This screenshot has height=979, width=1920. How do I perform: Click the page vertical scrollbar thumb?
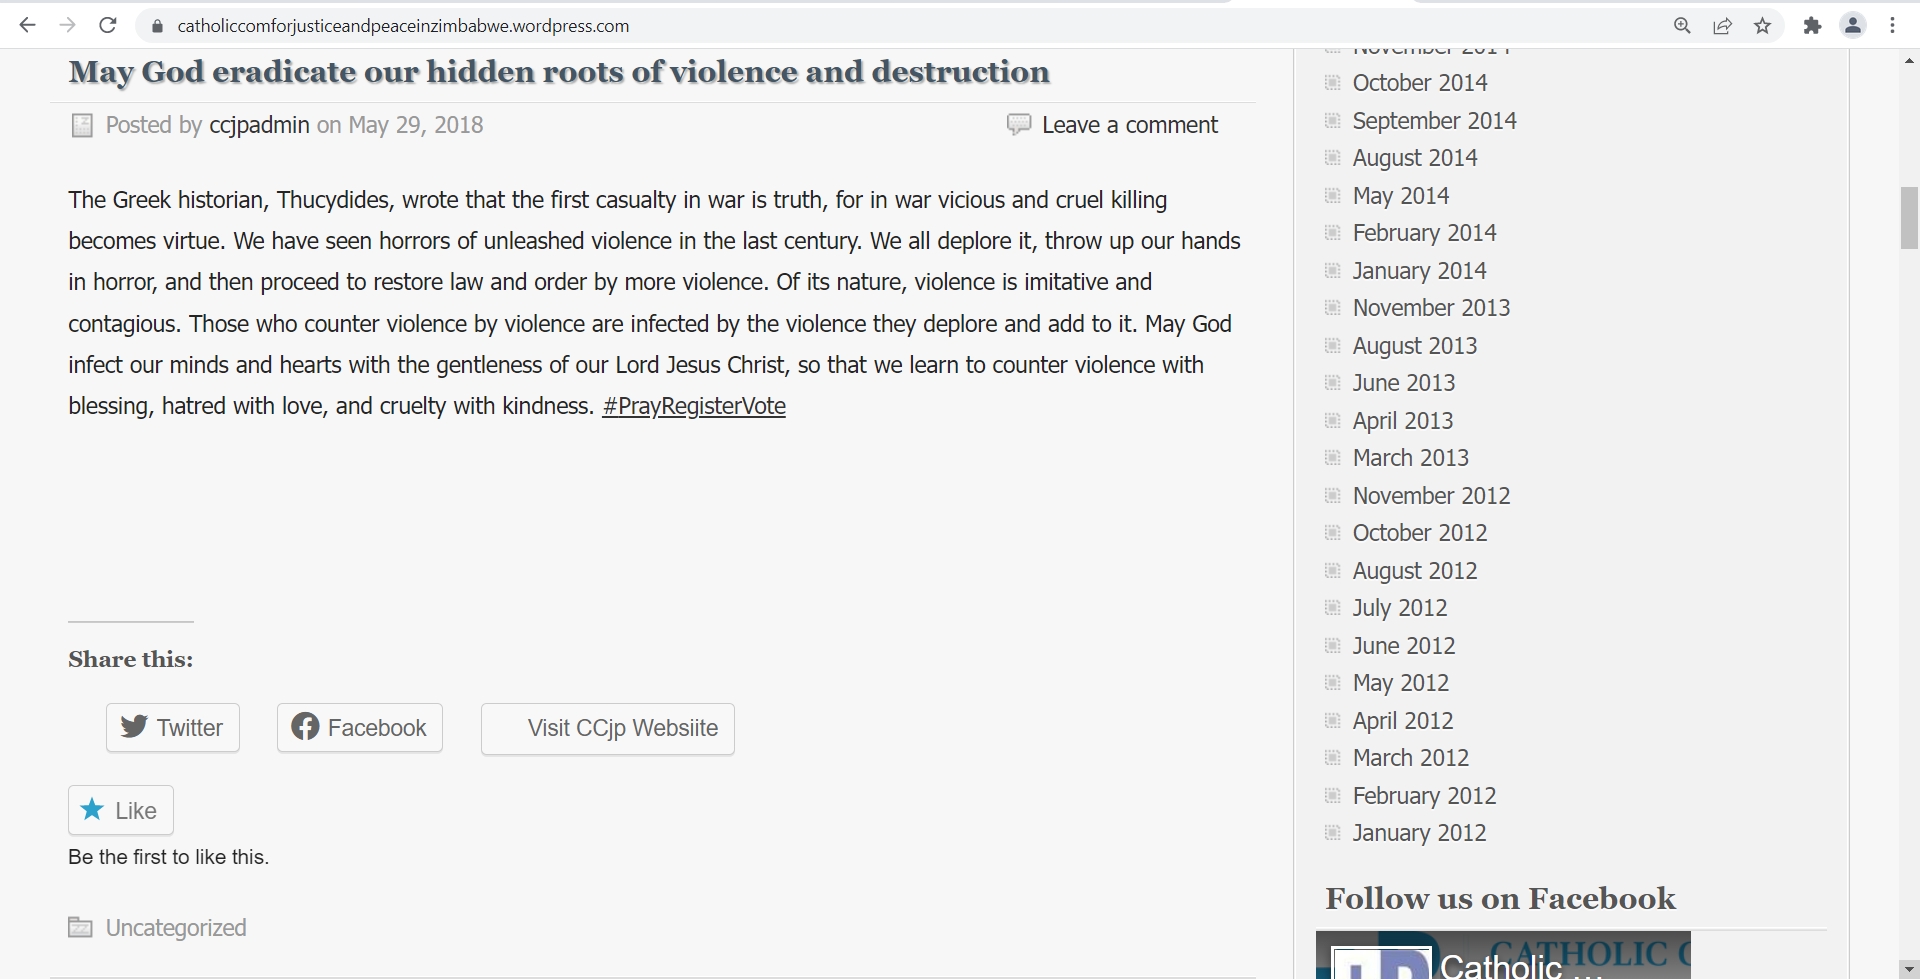[1909, 217]
